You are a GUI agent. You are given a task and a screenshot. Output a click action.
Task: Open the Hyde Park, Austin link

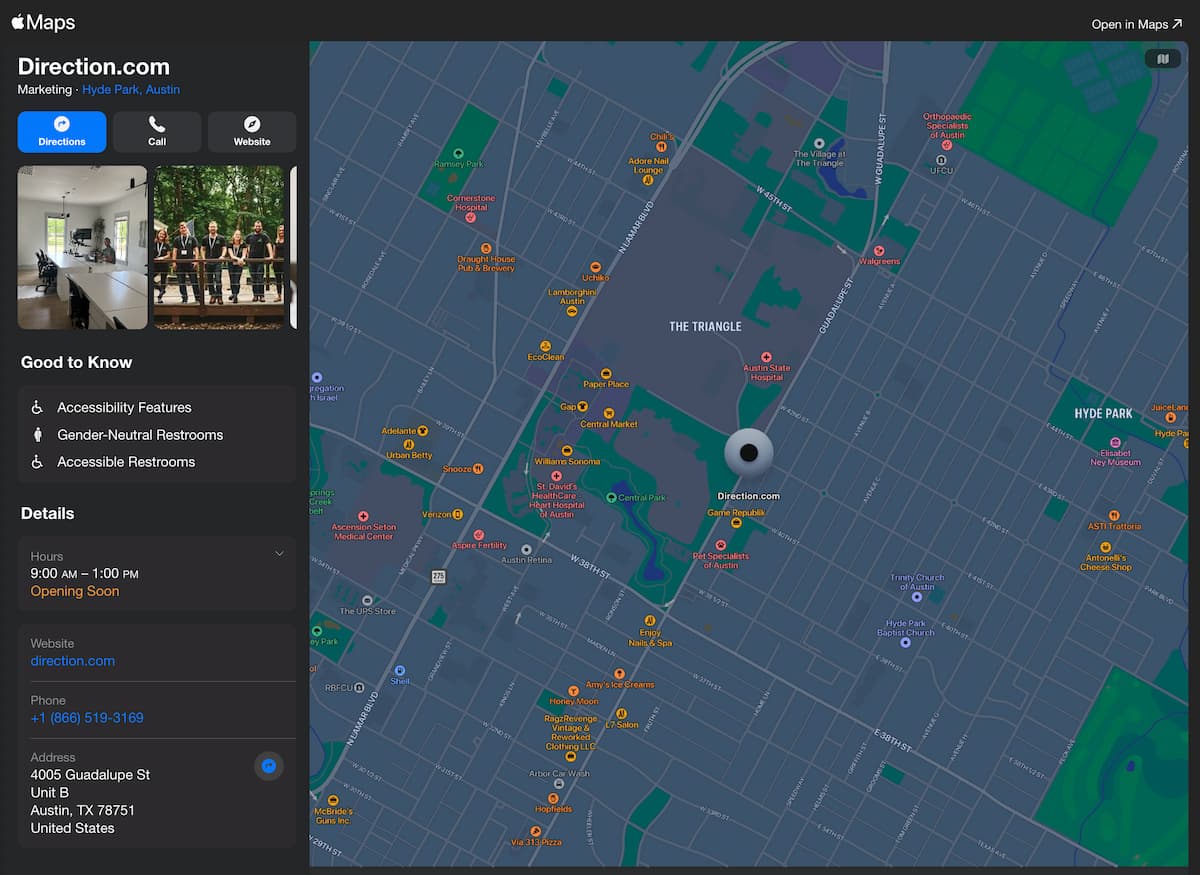(130, 89)
